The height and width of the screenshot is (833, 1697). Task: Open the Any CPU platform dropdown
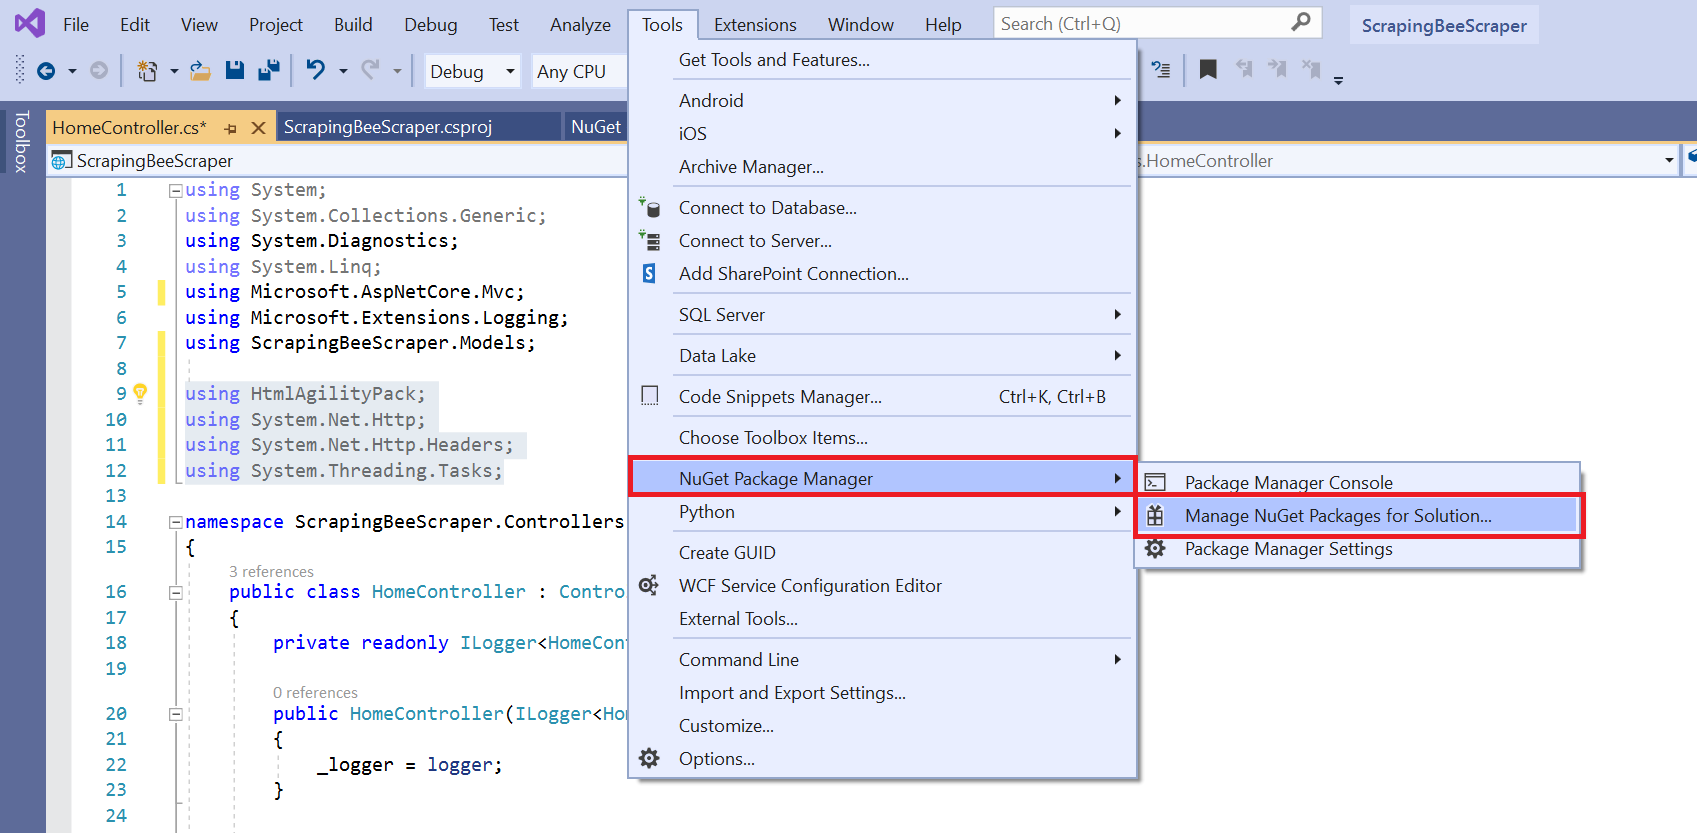click(x=580, y=71)
